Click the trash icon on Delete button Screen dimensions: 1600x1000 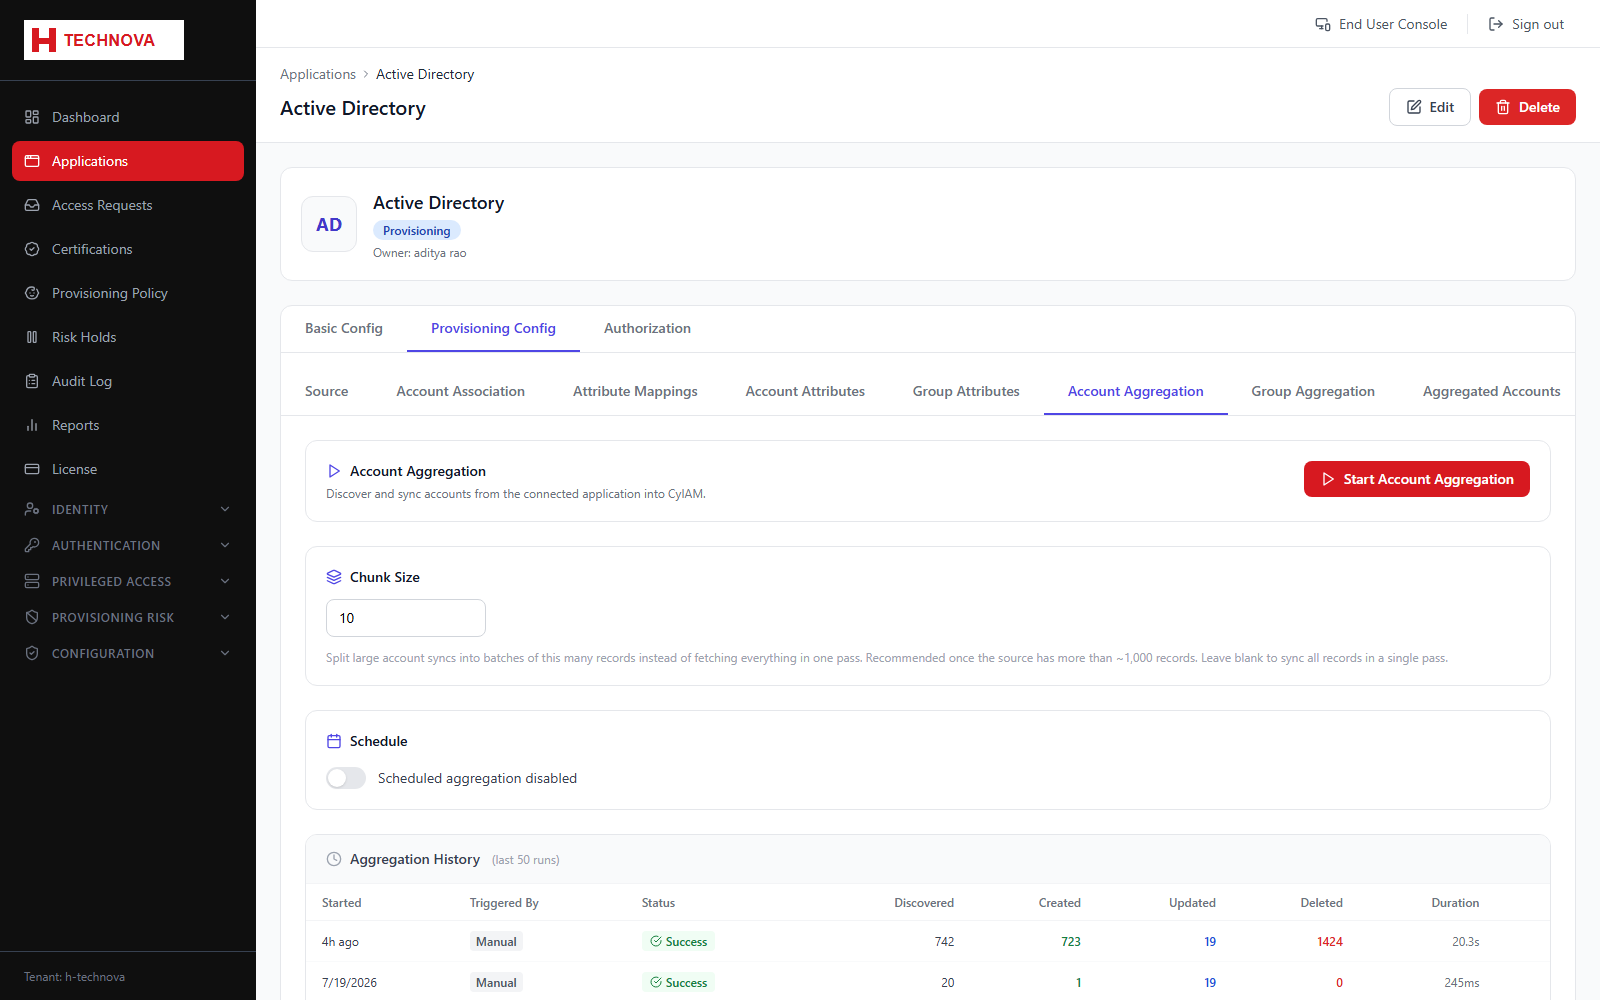point(1503,107)
